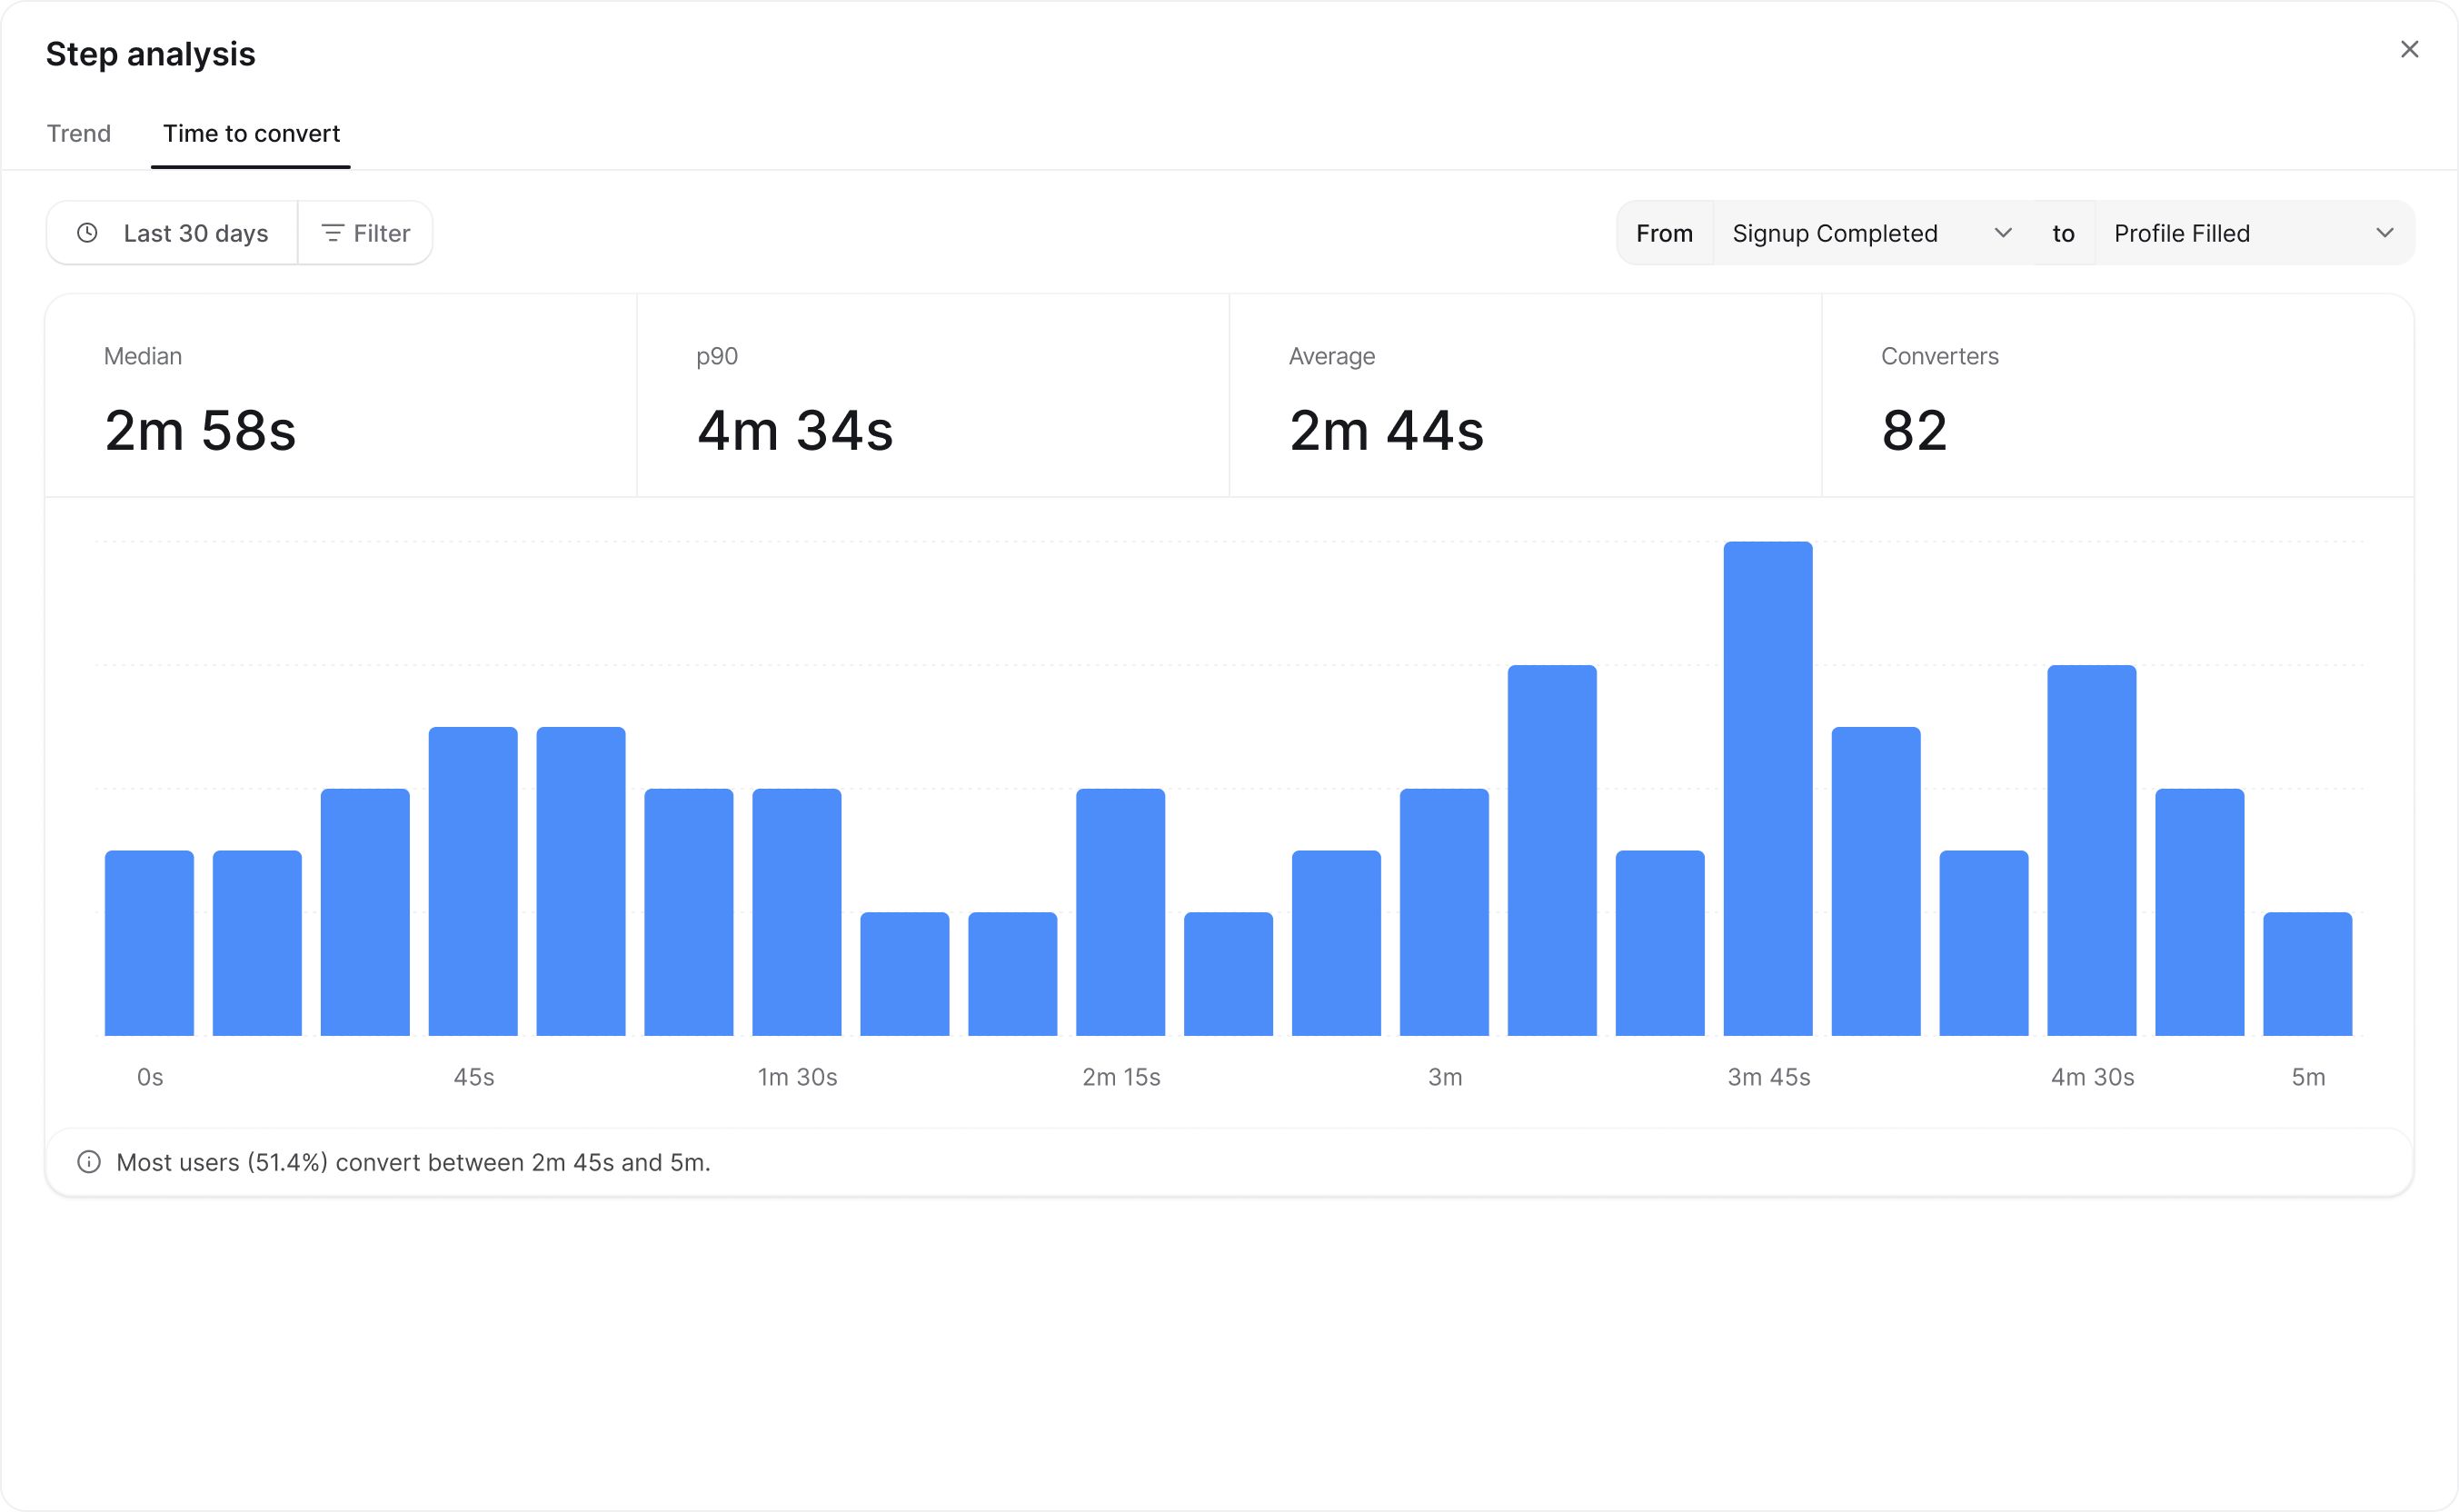Click the 3m 45s axis label

pos(1768,1077)
